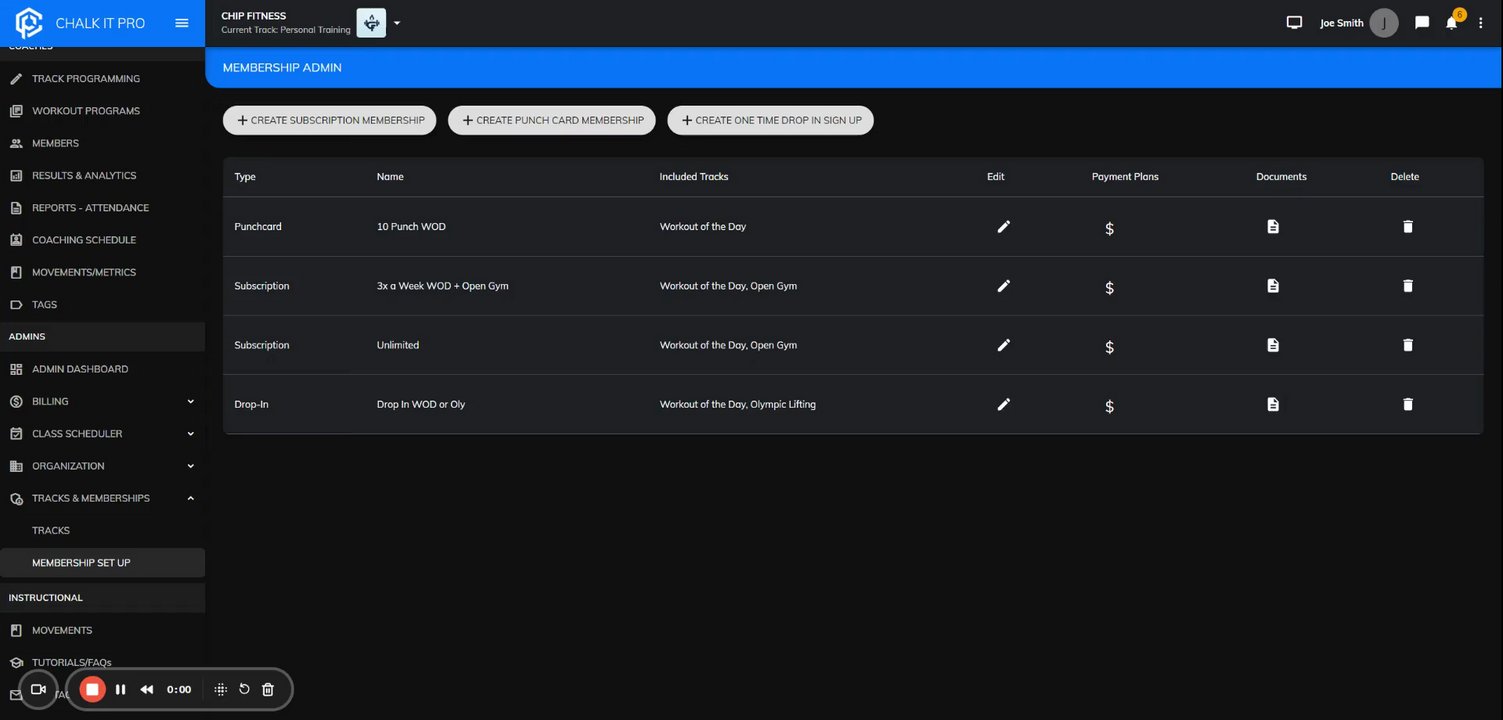Click the Chalk It Pro logo

point(29,23)
